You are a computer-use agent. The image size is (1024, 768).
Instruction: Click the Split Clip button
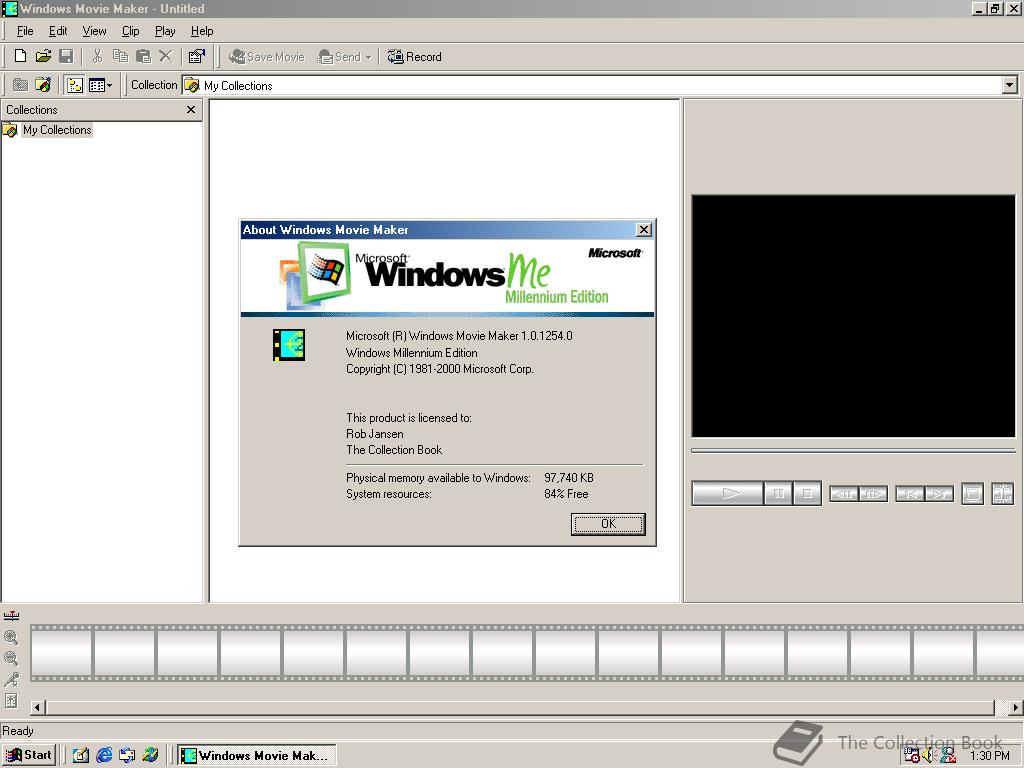(x=1002, y=494)
